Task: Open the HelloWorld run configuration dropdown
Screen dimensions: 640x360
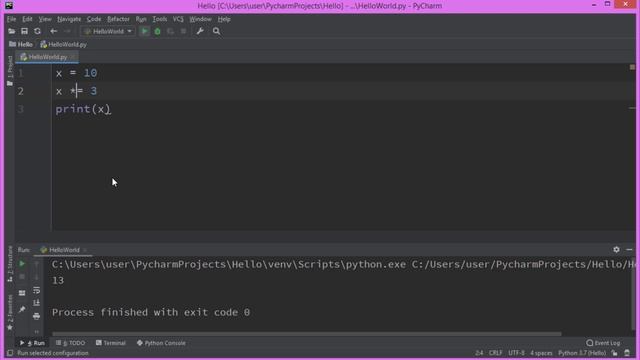Action: (108, 31)
